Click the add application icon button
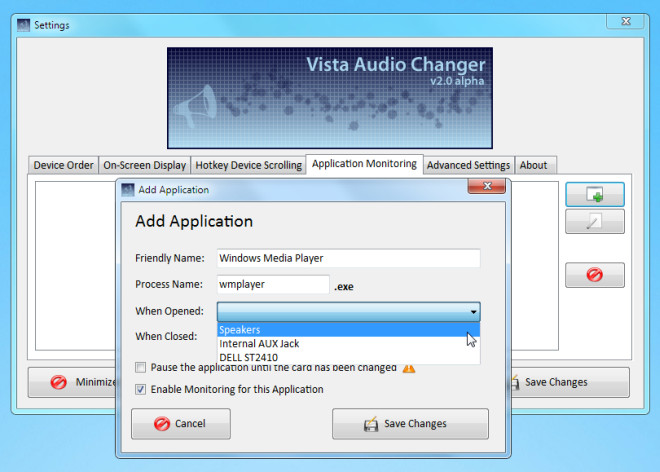The image size is (660, 472). (595, 195)
